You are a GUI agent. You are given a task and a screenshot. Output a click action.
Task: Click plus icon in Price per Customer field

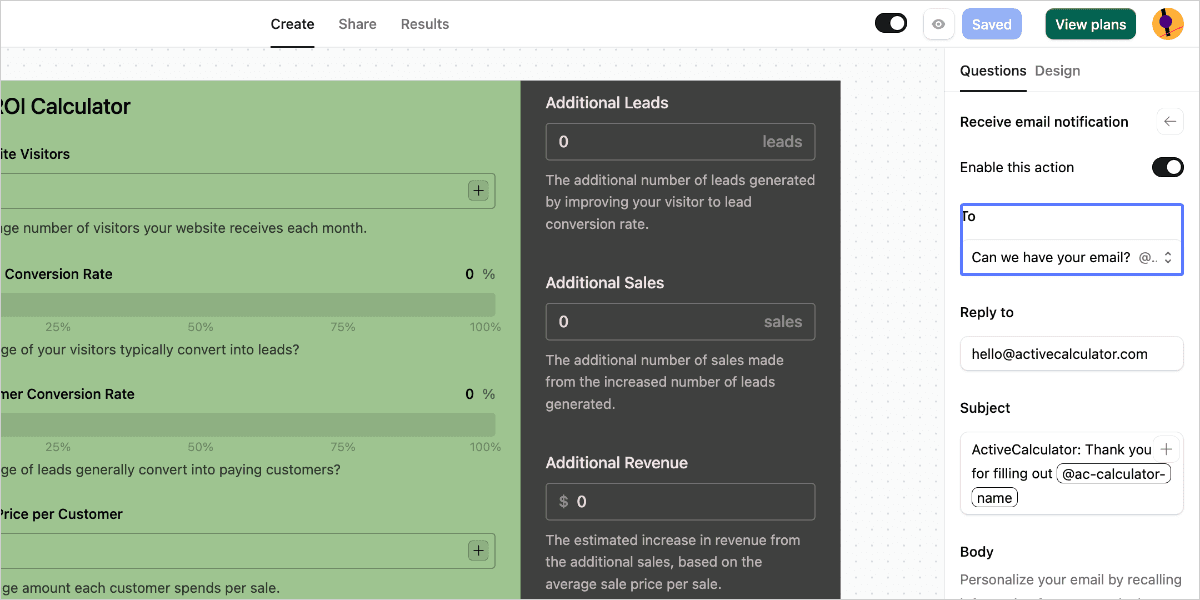pos(478,550)
